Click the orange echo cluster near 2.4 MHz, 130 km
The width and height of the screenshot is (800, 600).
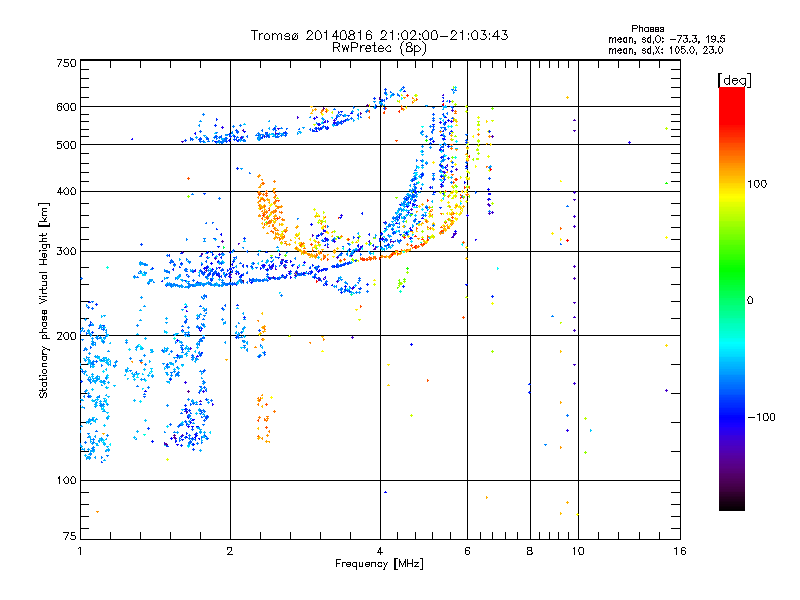(x=265, y=418)
